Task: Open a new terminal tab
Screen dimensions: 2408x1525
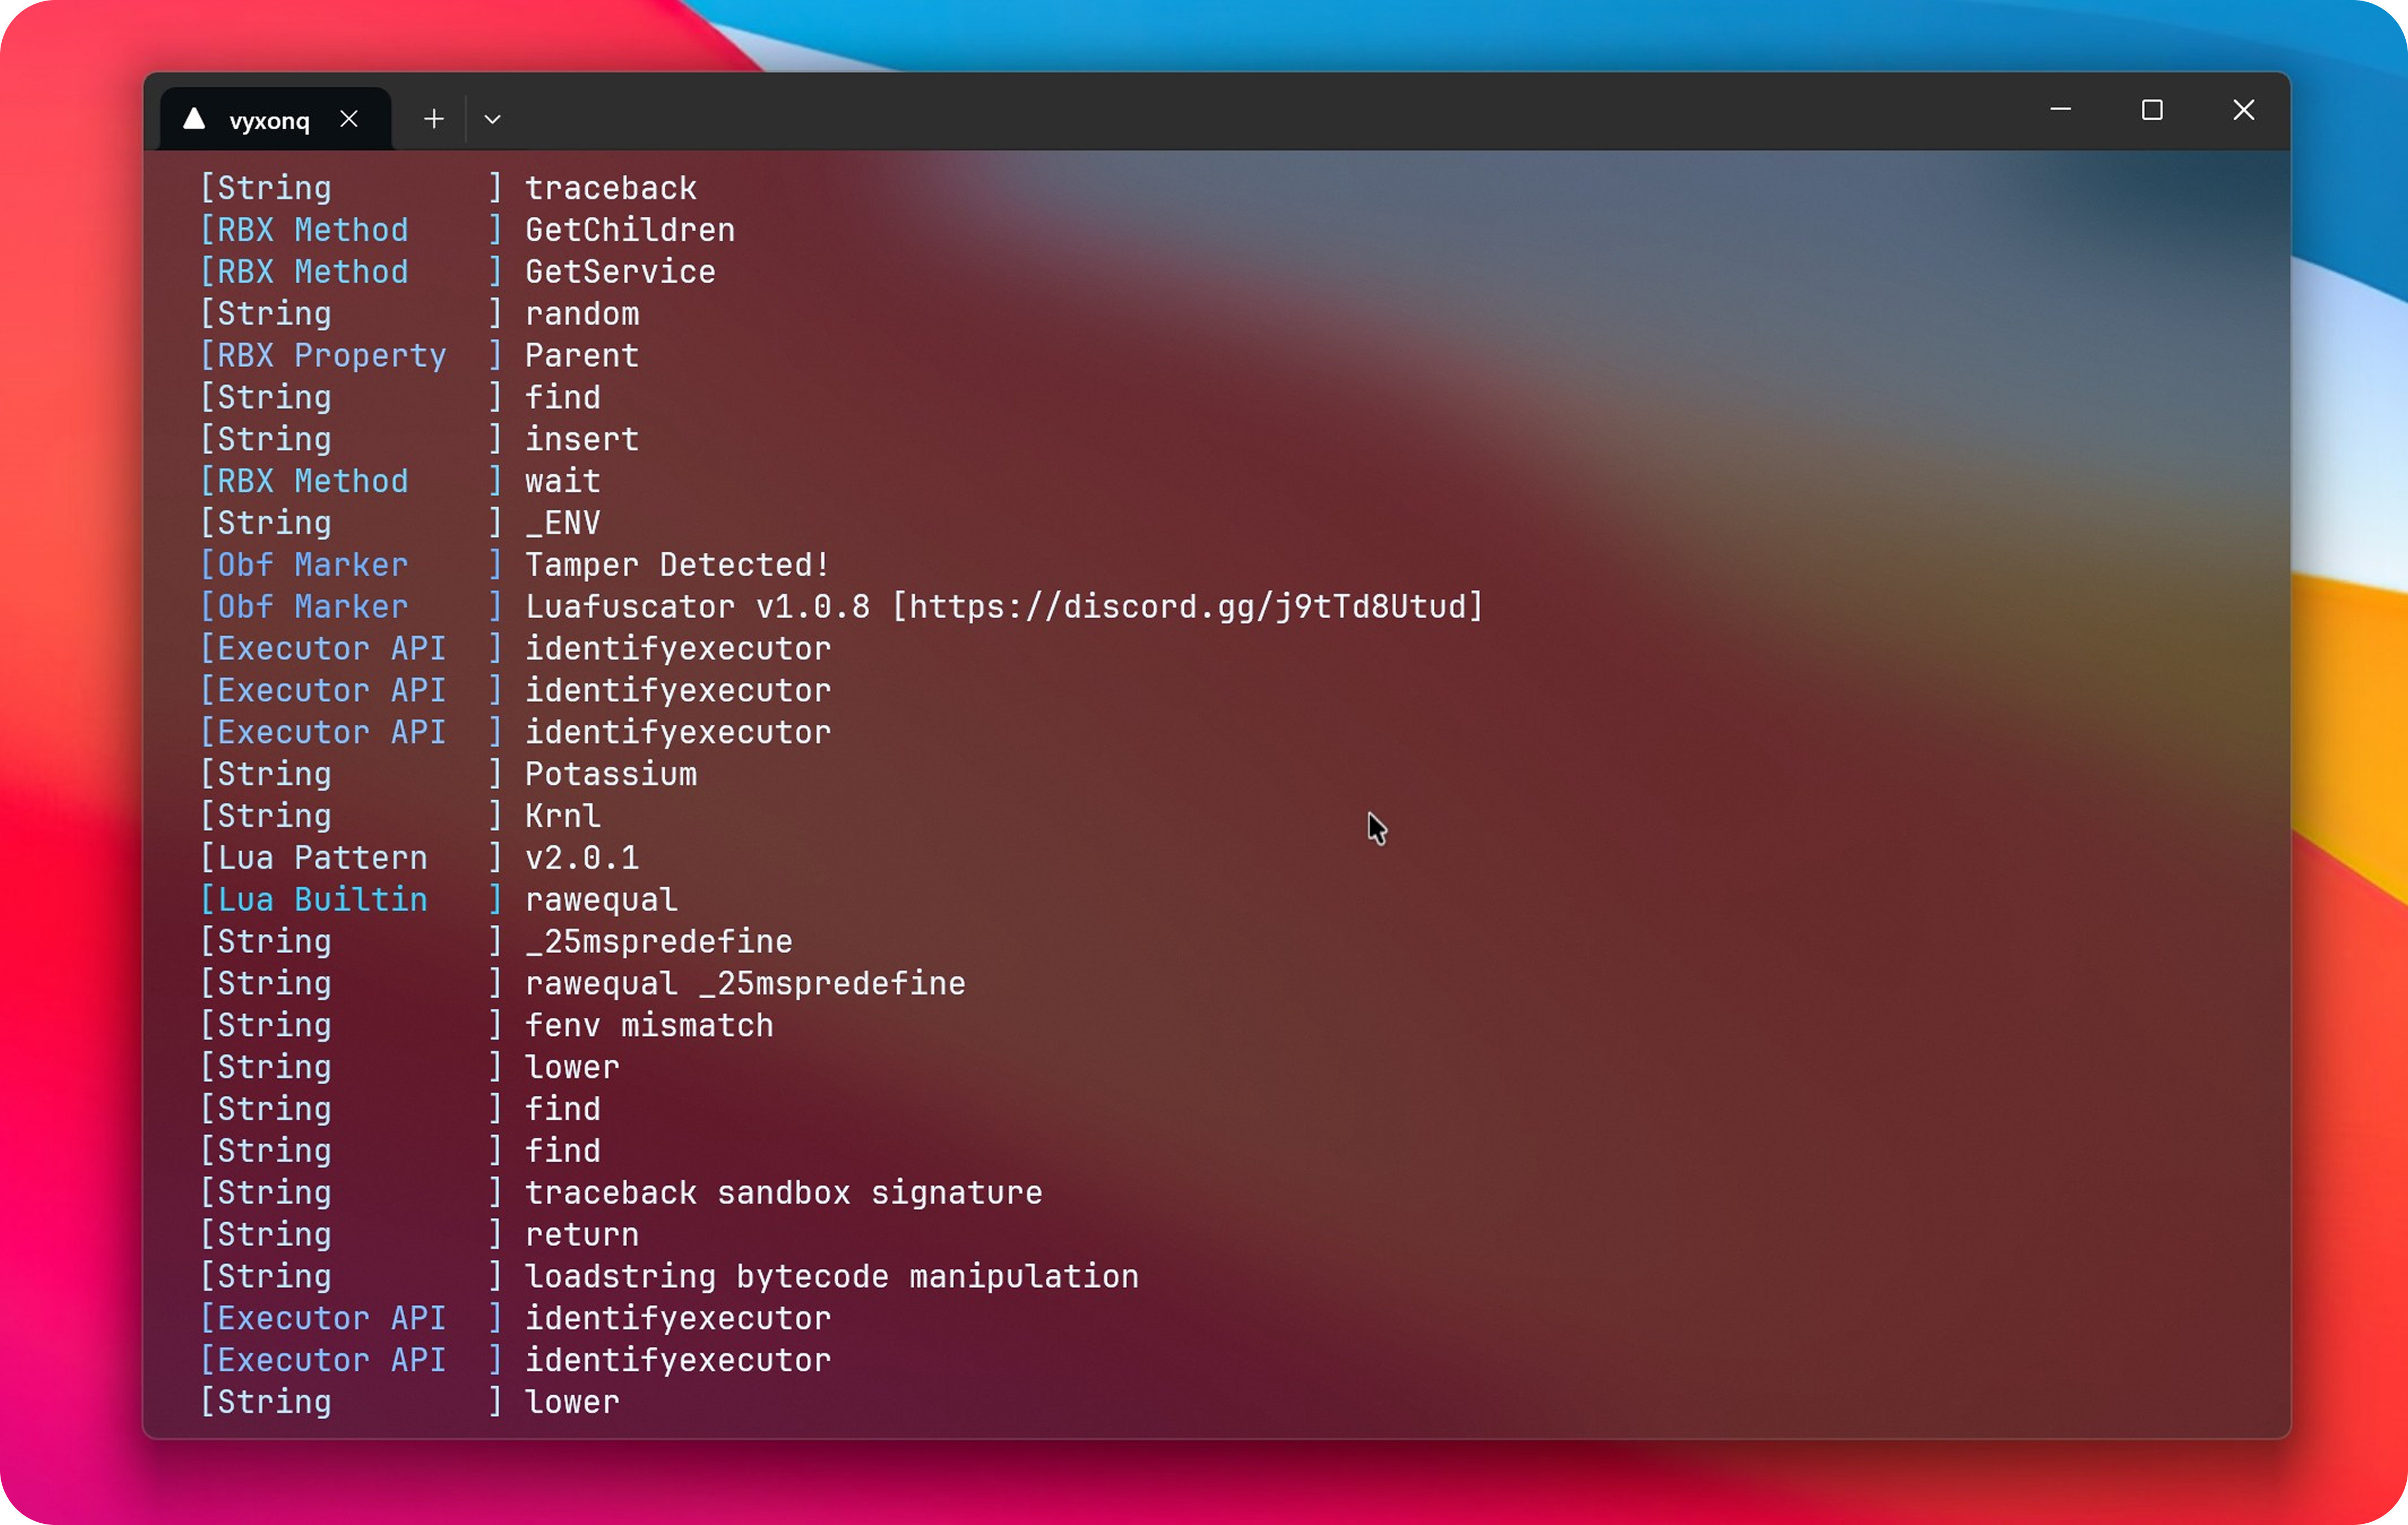Action: click(x=434, y=118)
